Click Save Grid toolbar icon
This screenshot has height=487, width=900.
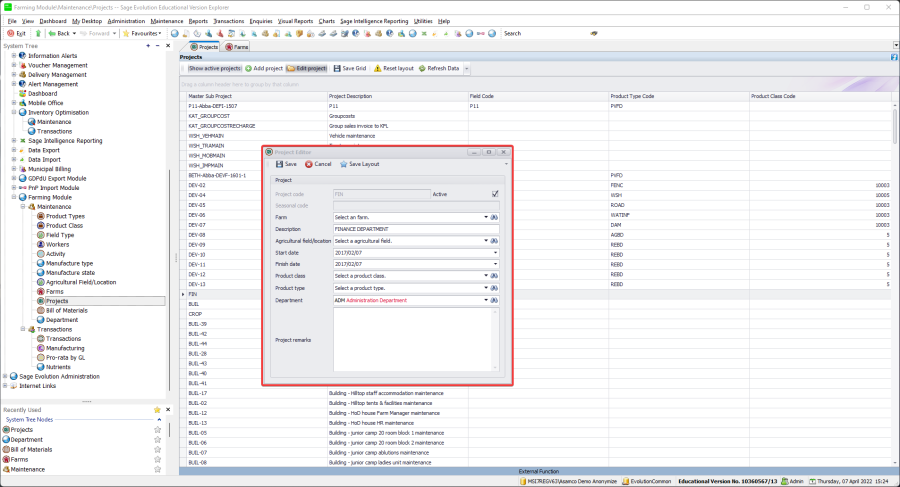click(337, 68)
